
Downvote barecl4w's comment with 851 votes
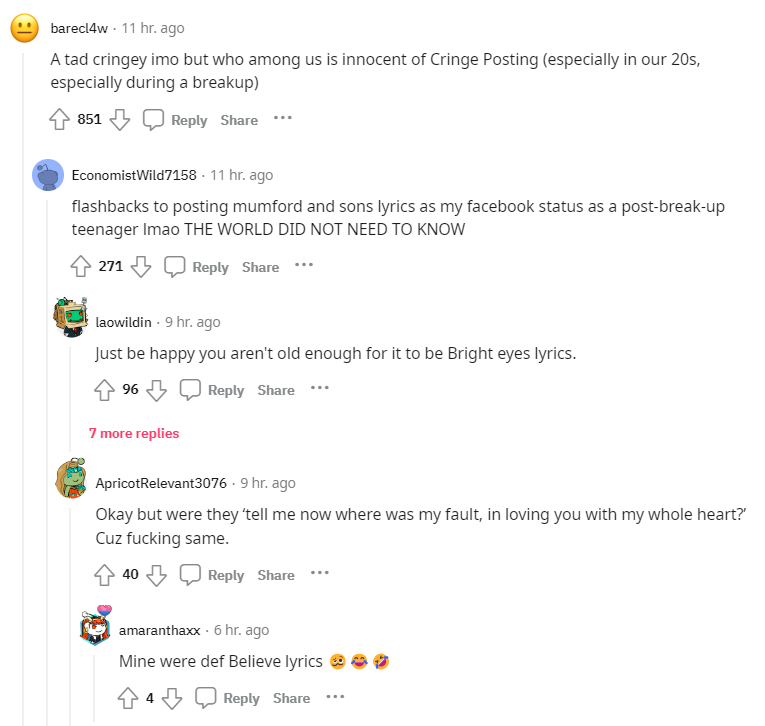pos(120,120)
